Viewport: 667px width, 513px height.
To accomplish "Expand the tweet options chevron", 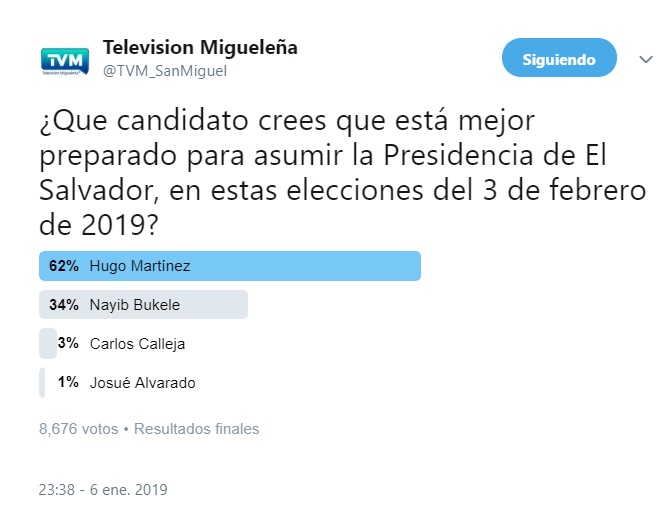I will [646, 59].
